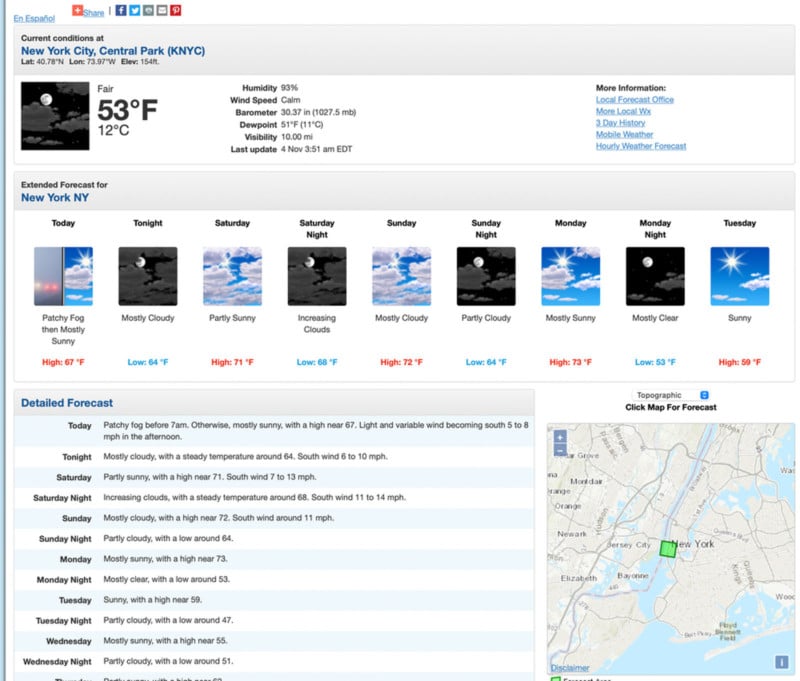Share the page on Facebook

tap(121, 10)
